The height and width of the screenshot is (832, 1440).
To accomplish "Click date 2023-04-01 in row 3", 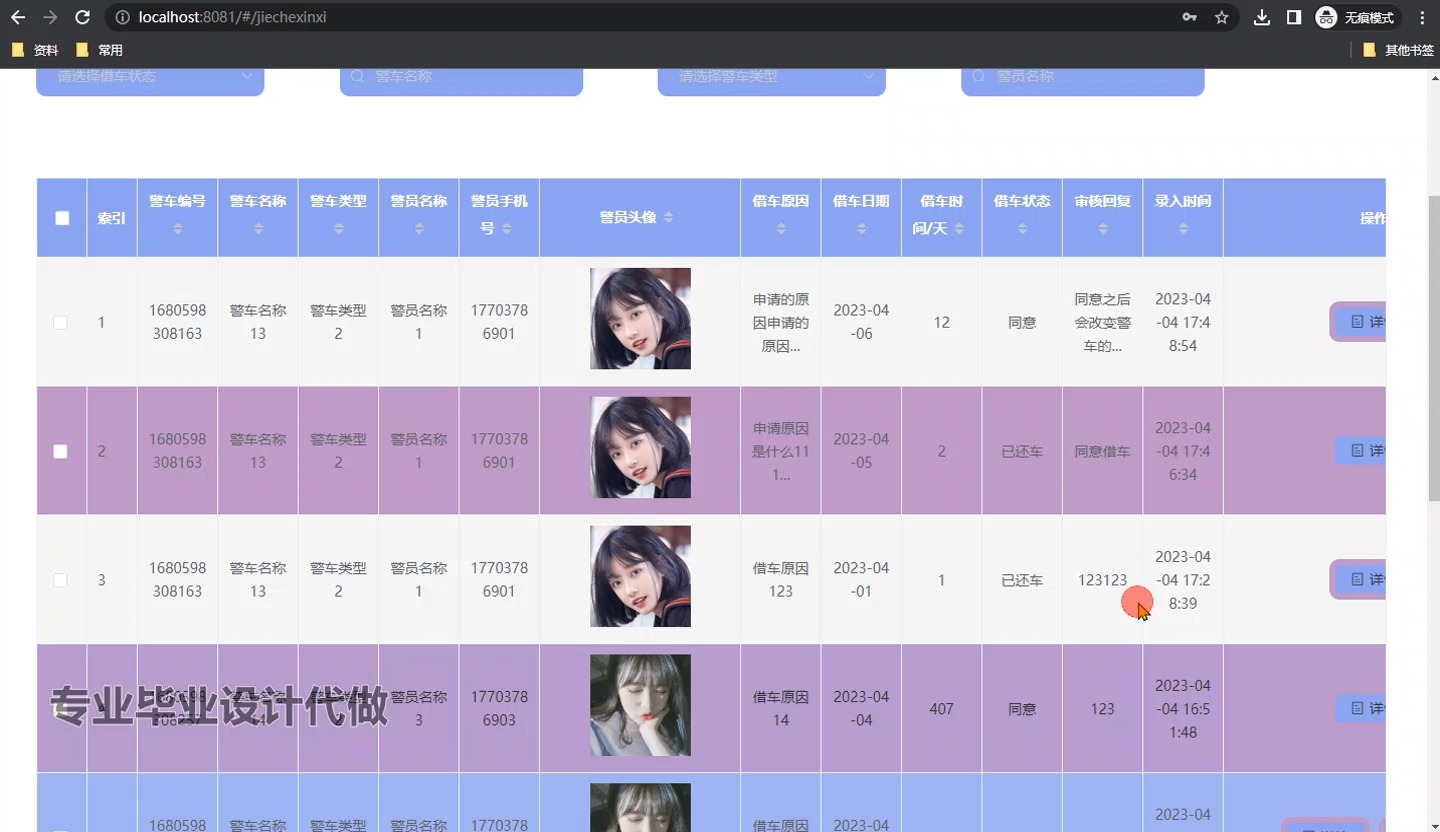I will (x=861, y=580).
